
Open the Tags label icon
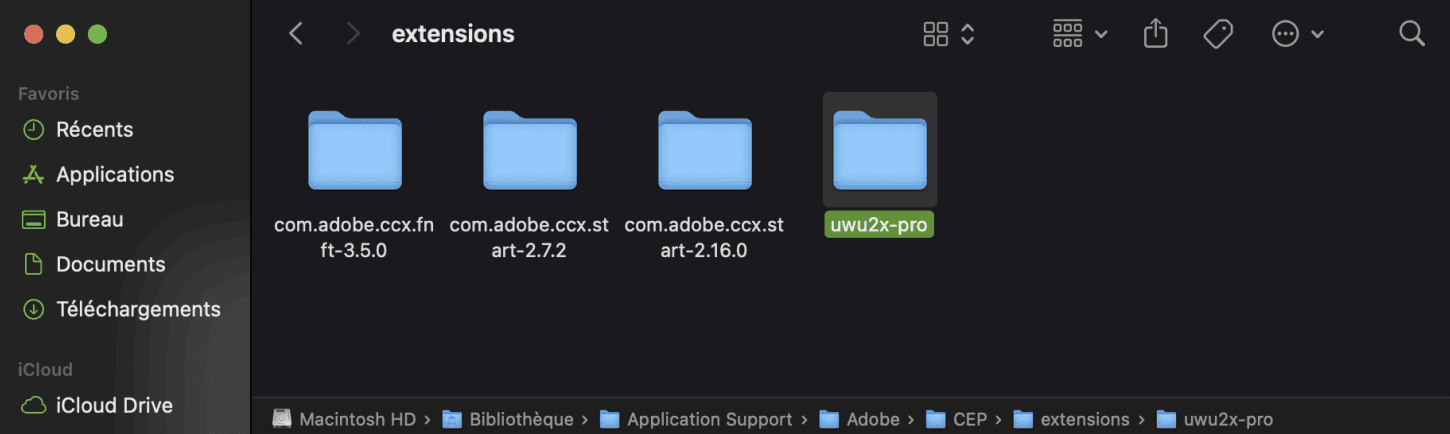[1217, 34]
